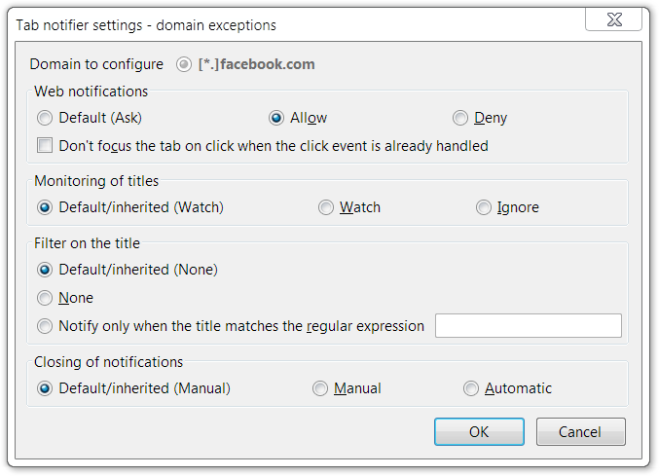The width and height of the screenshot is (660, 476).
Task: Select Default/inherited (None) title filter
Action: coord(45,270)
